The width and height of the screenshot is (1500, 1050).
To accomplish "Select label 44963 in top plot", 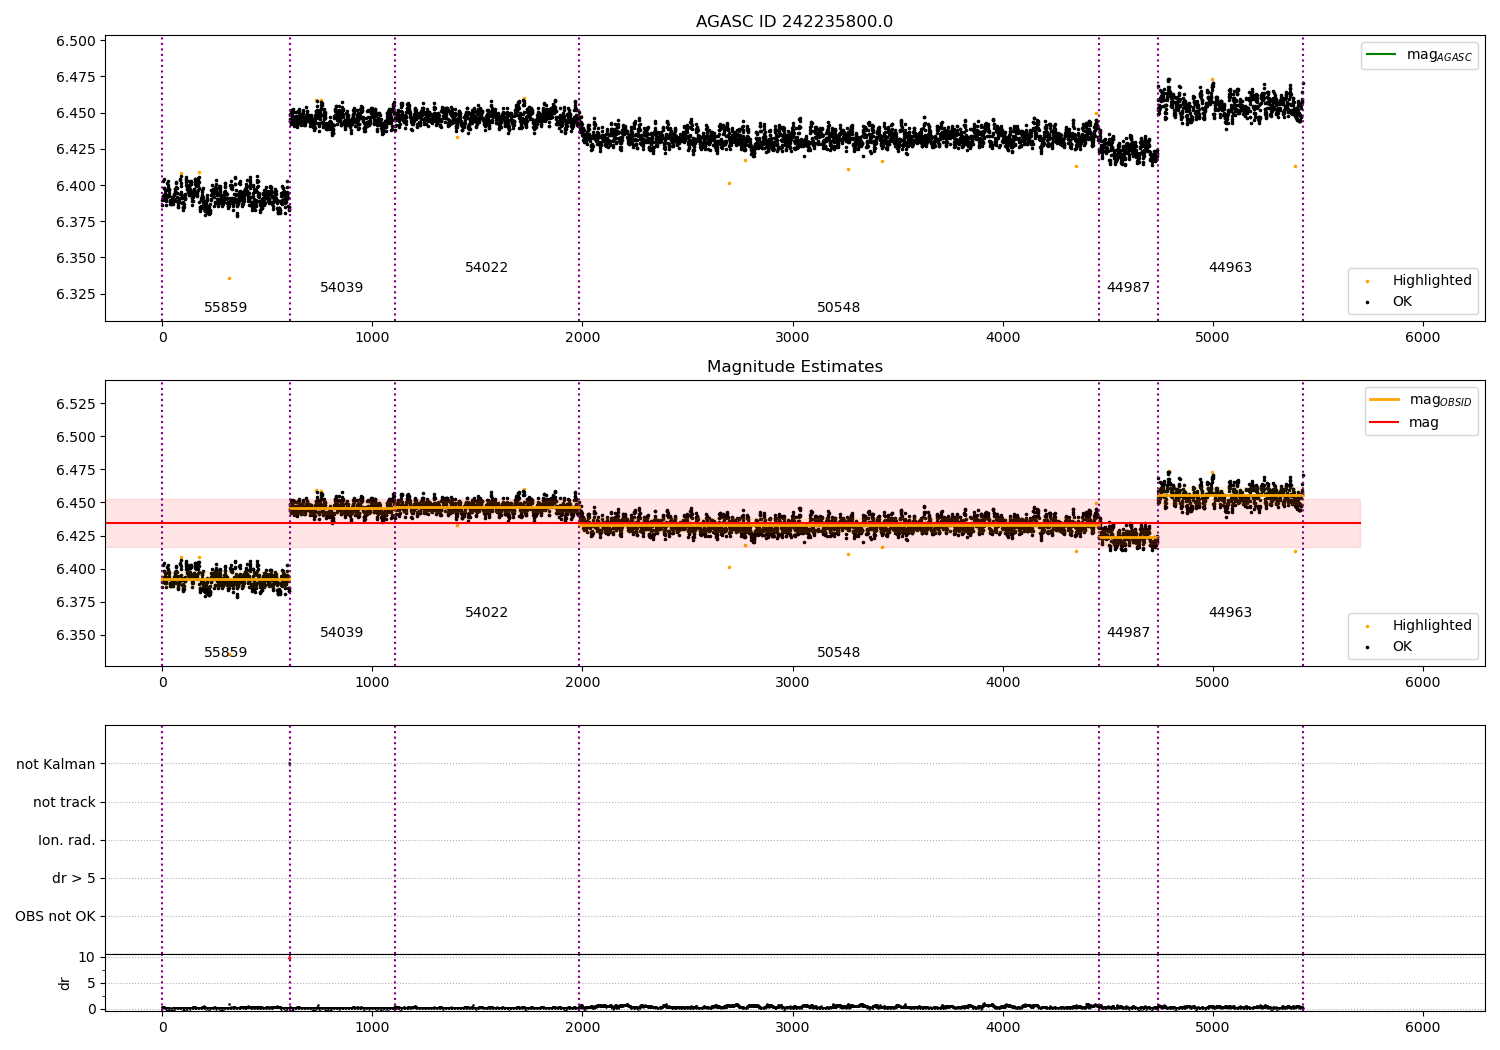I will click(x=1230, y=268).
